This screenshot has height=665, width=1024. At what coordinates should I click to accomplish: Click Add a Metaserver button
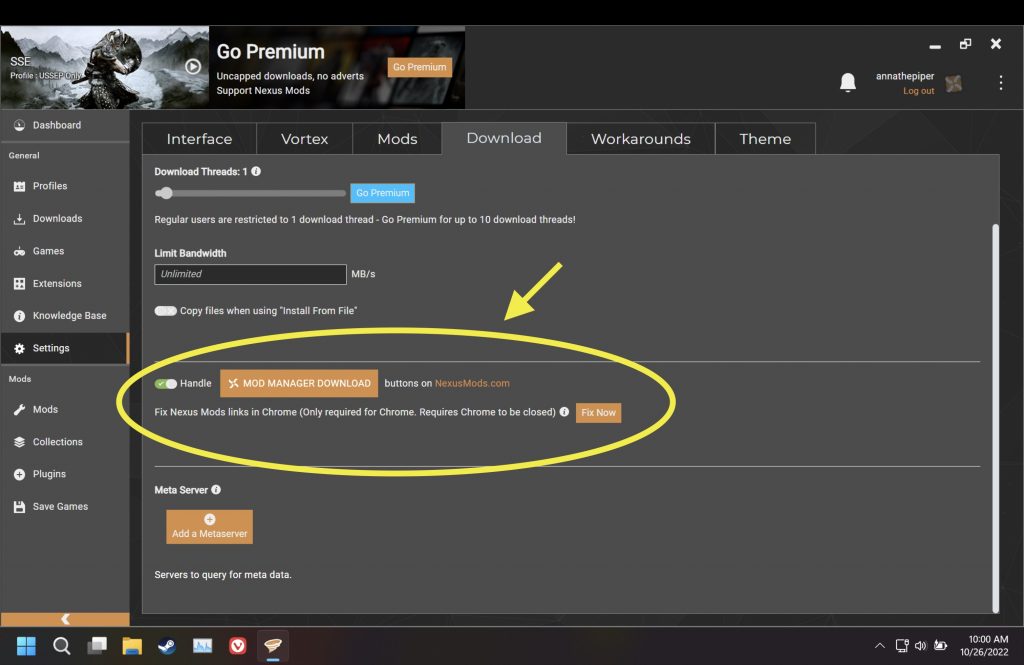click(x=209, y=527)
